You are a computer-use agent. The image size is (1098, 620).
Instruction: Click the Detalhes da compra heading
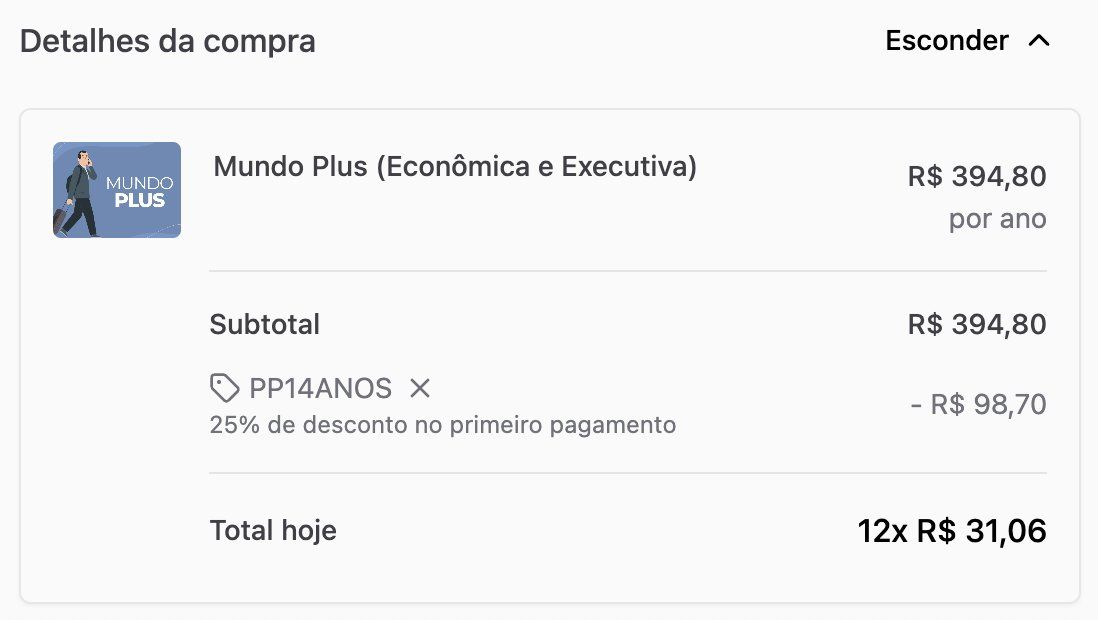pos(168,41)
